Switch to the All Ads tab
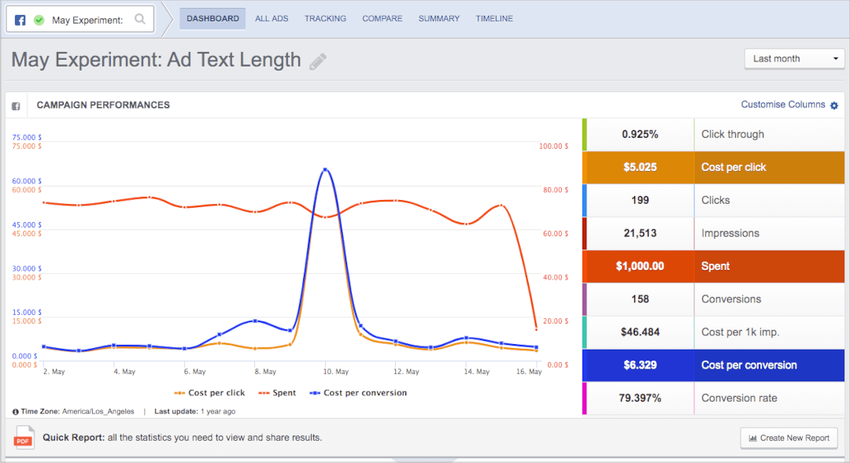The width and height of the screenshot is (850, 463). click(272, 18)
